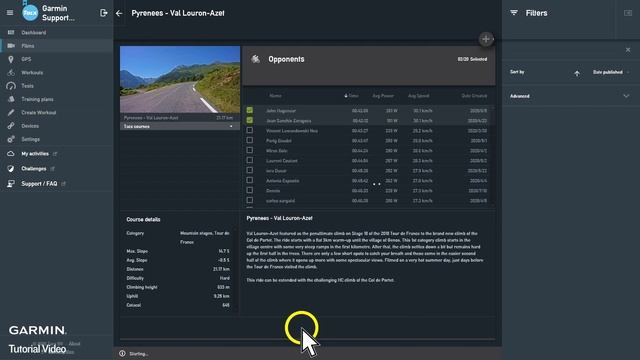Click the Dashboard icon in sidebar
The image size is (640, 360).
pos(11,32)
